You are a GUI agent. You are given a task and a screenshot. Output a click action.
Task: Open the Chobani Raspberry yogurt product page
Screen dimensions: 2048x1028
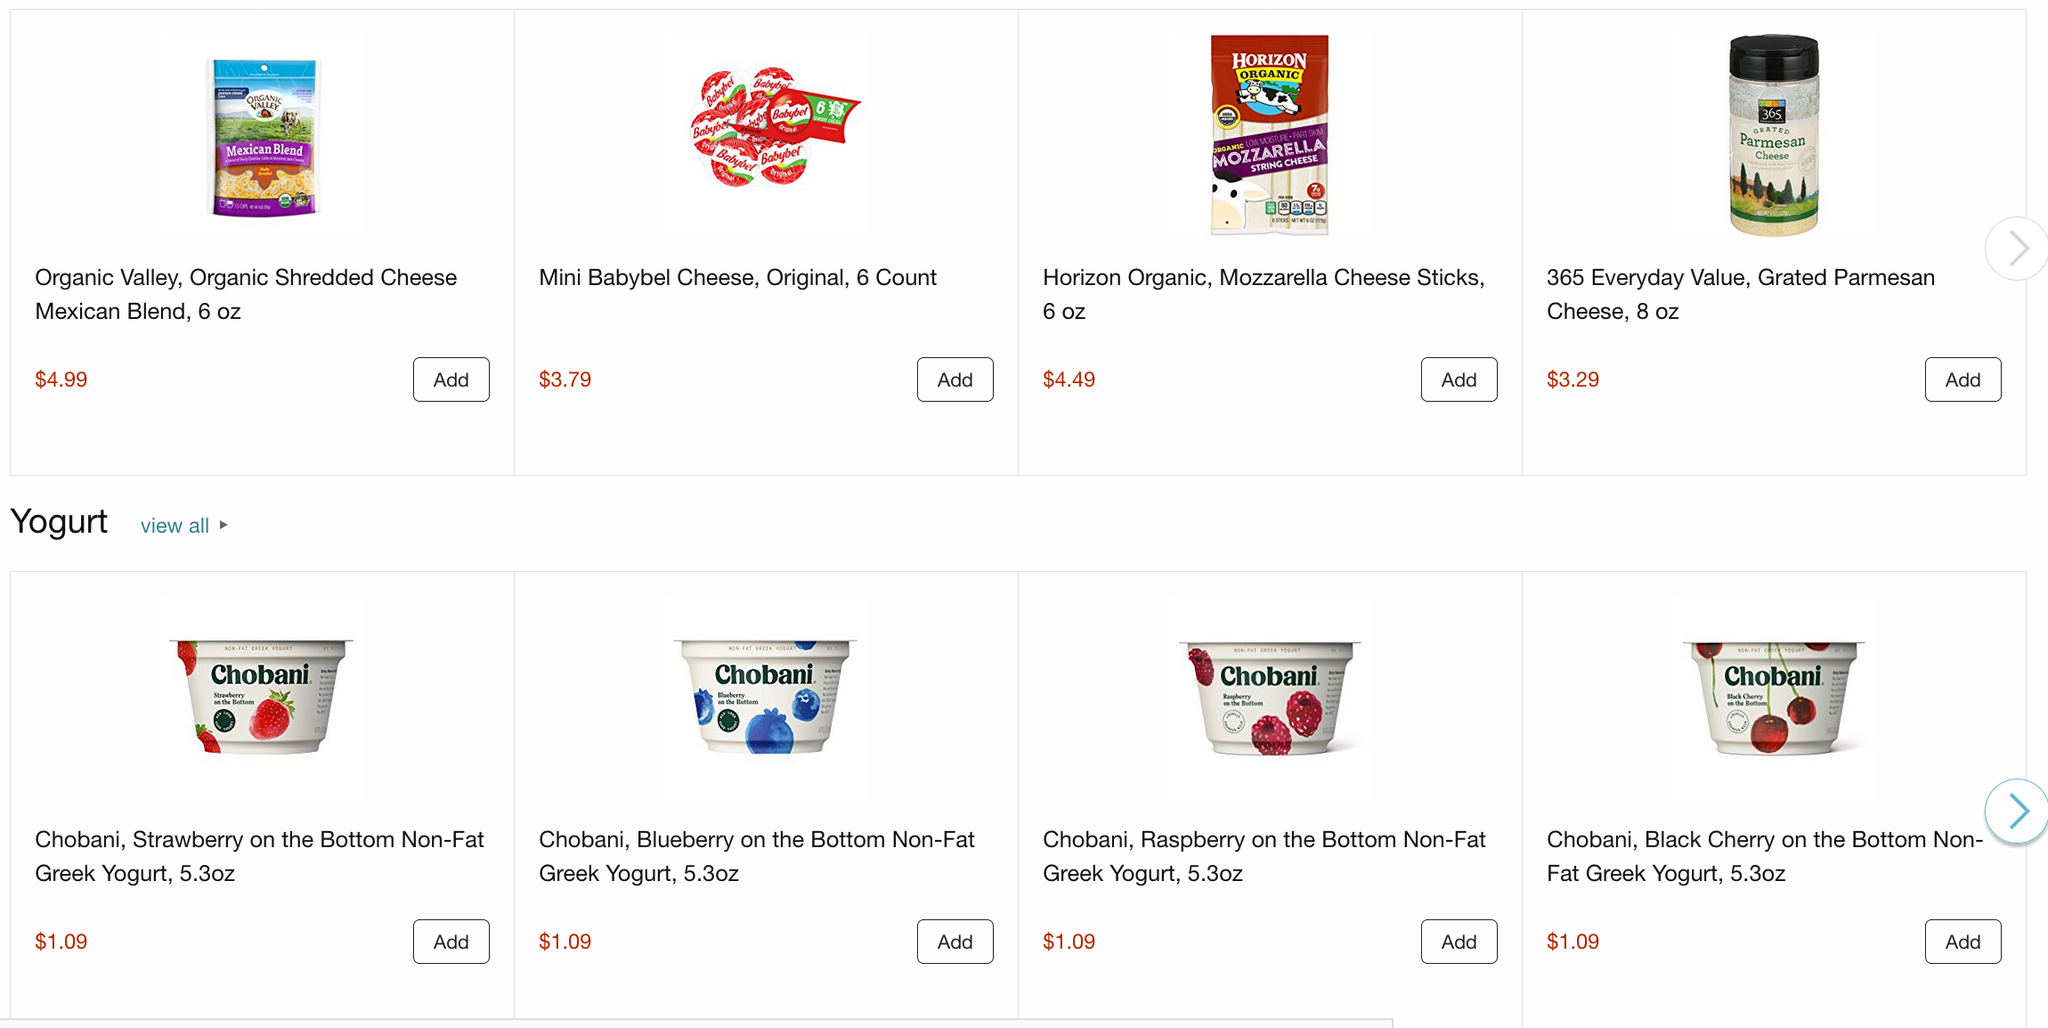1263,856
